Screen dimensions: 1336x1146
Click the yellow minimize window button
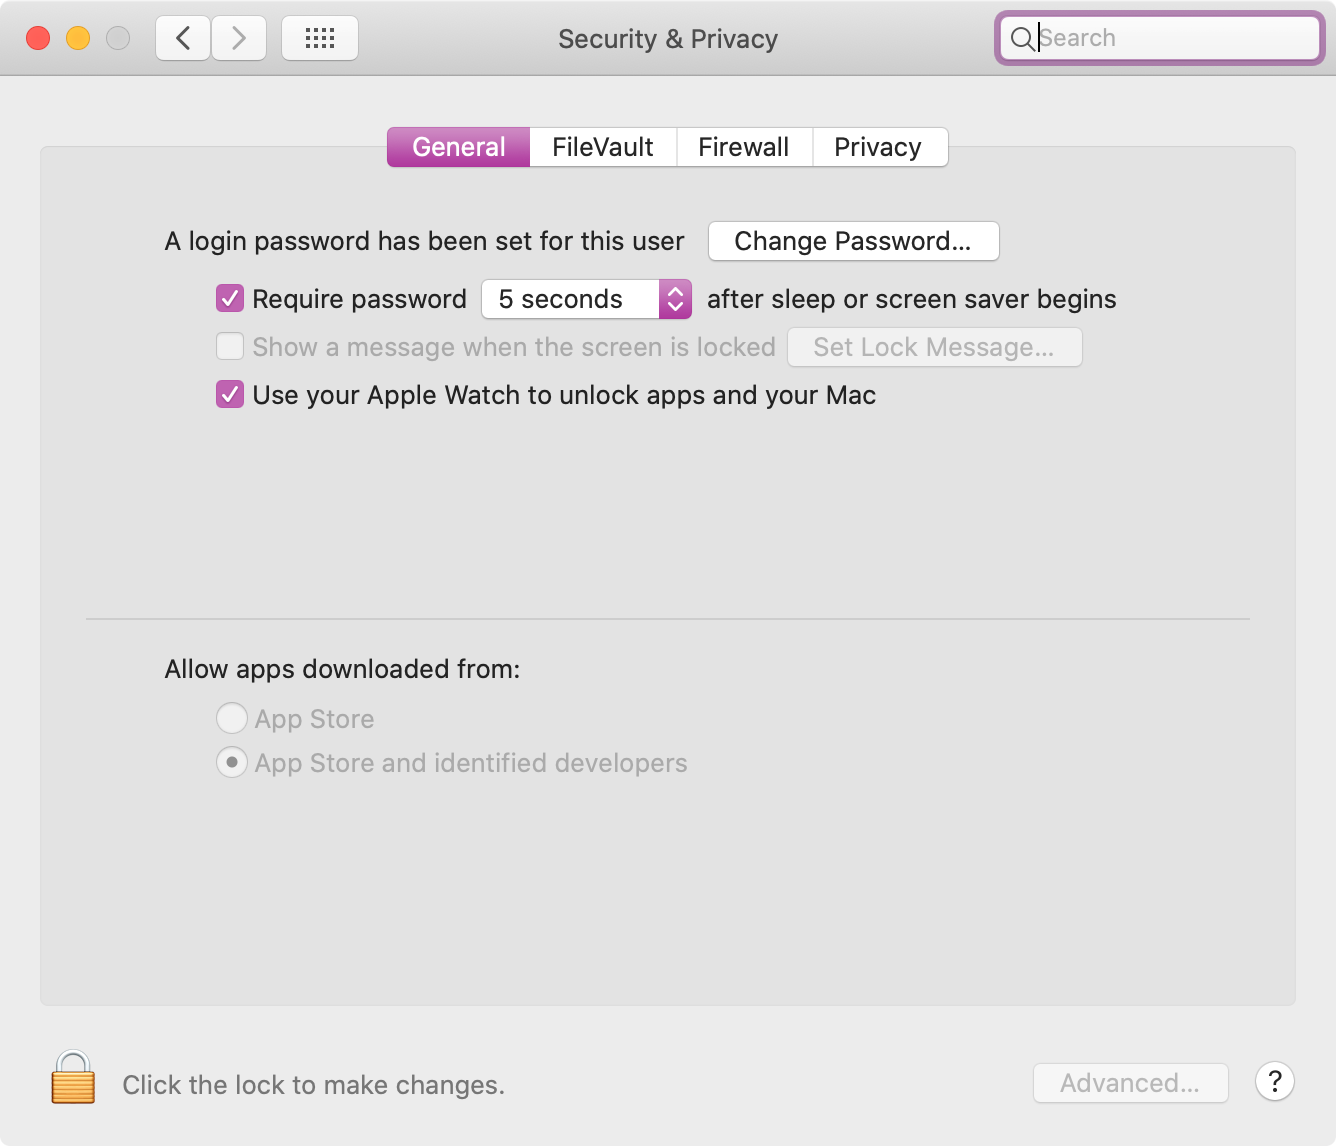point(78,38)
